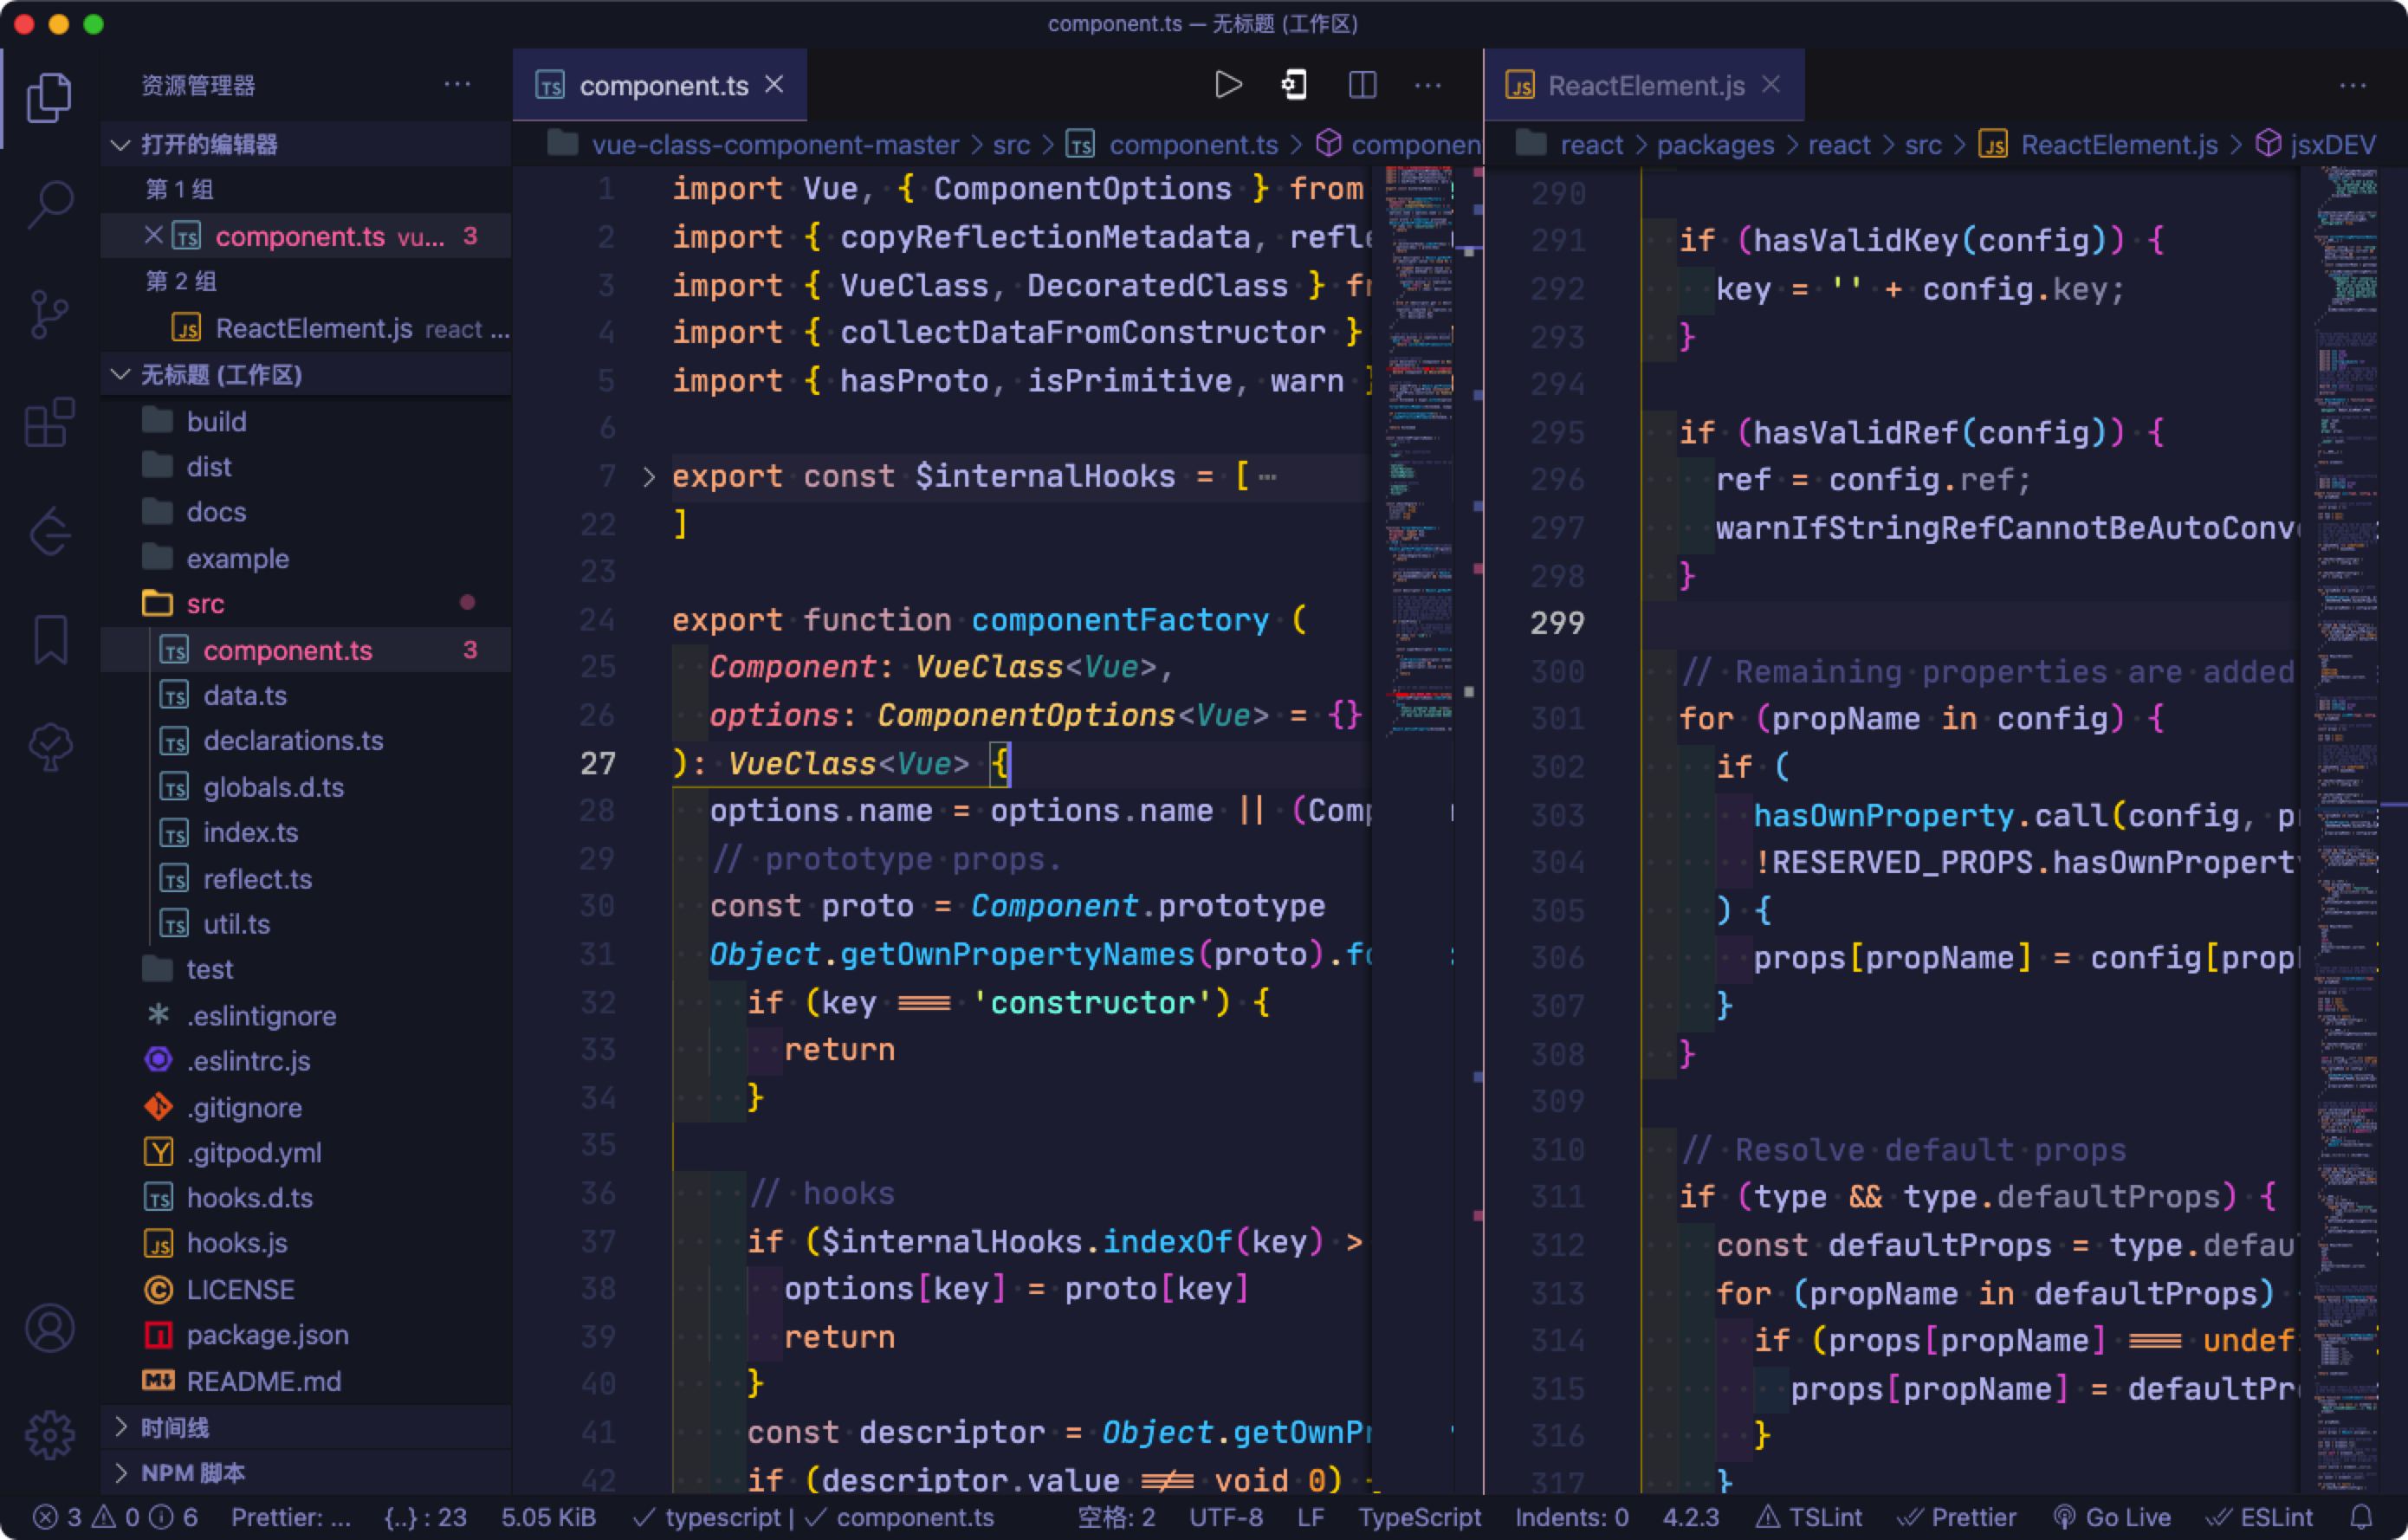Expand folded $internalHooks region at line 7
Image resolution: width=2408 pixels, height=1540 pixels.
click(x=649, y=477)
